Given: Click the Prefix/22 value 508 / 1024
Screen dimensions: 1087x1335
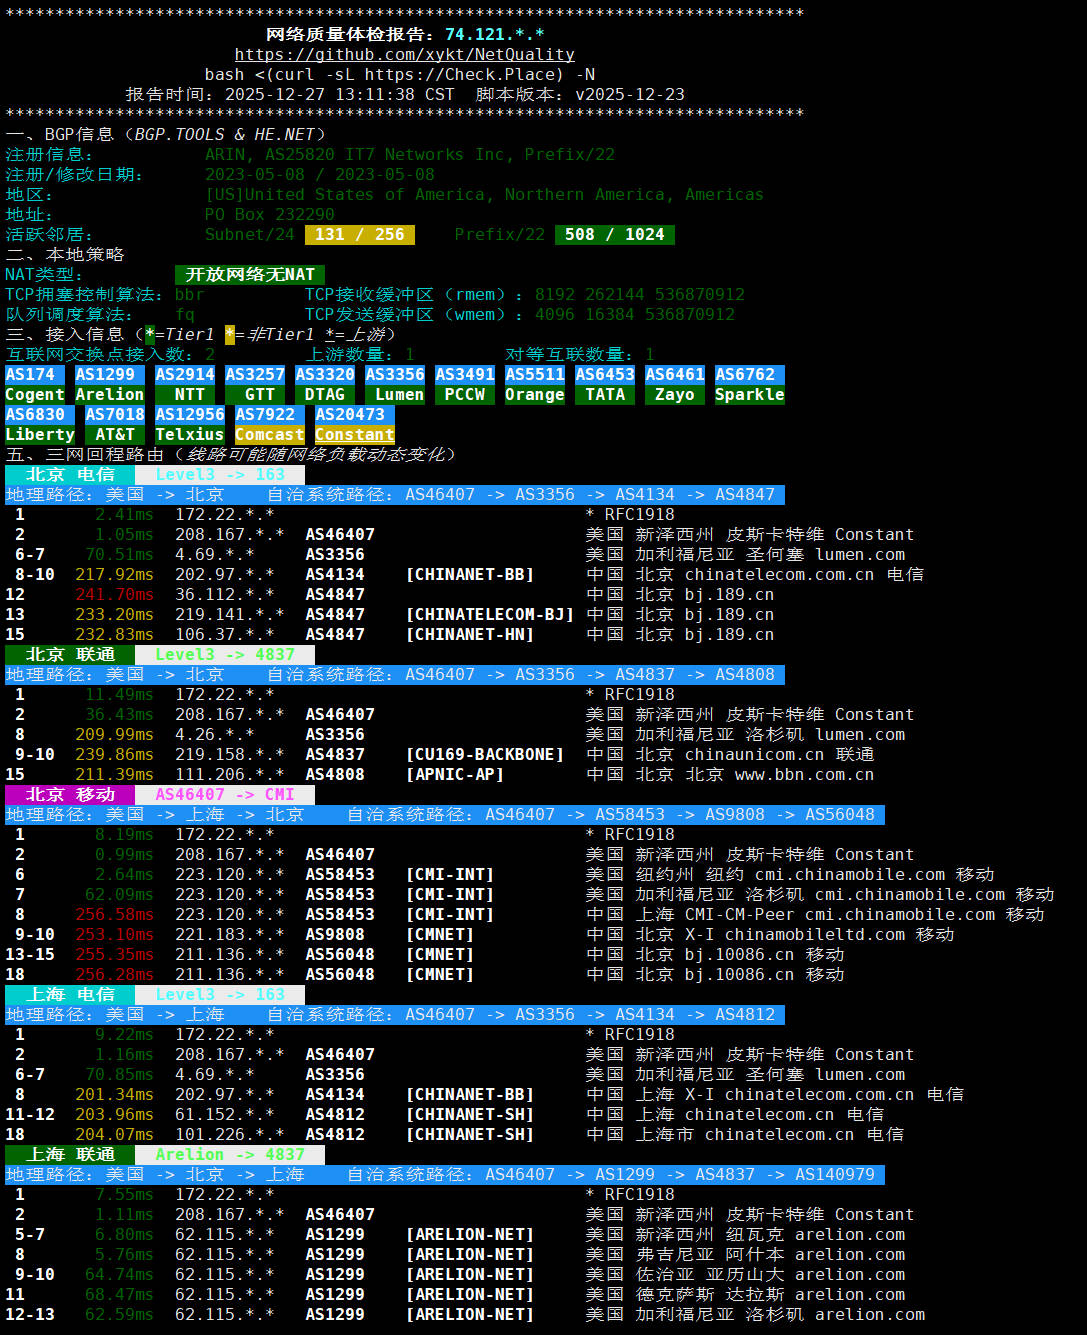Looking at the screenshot, I should 614,235.
